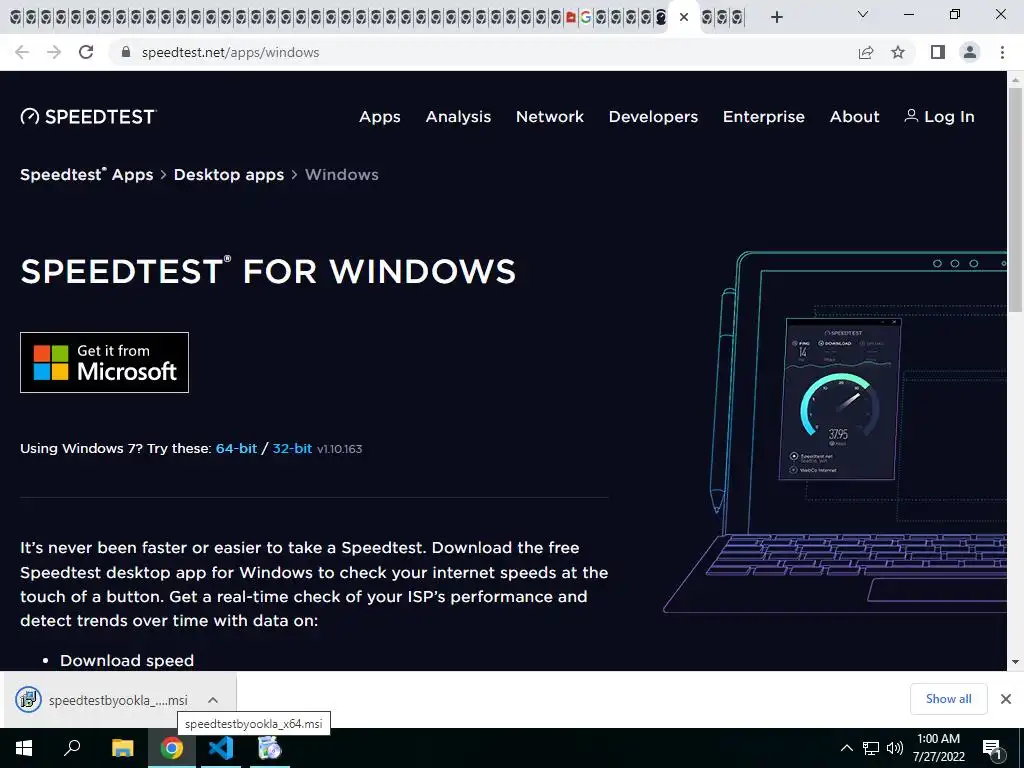Viewport: 1024px width, 768px height.
Task: Close the downloads bar
Action: coord(1006,699)
